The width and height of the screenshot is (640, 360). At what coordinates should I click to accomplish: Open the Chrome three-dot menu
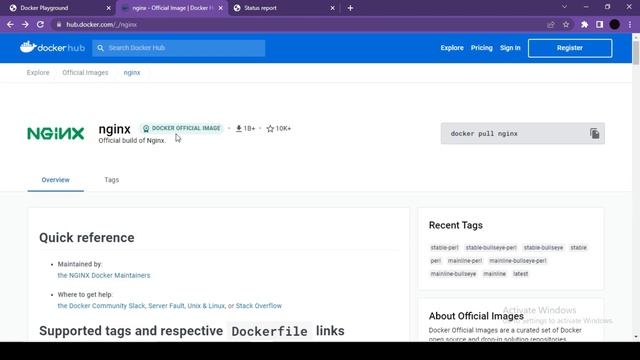tap(630, 24)
